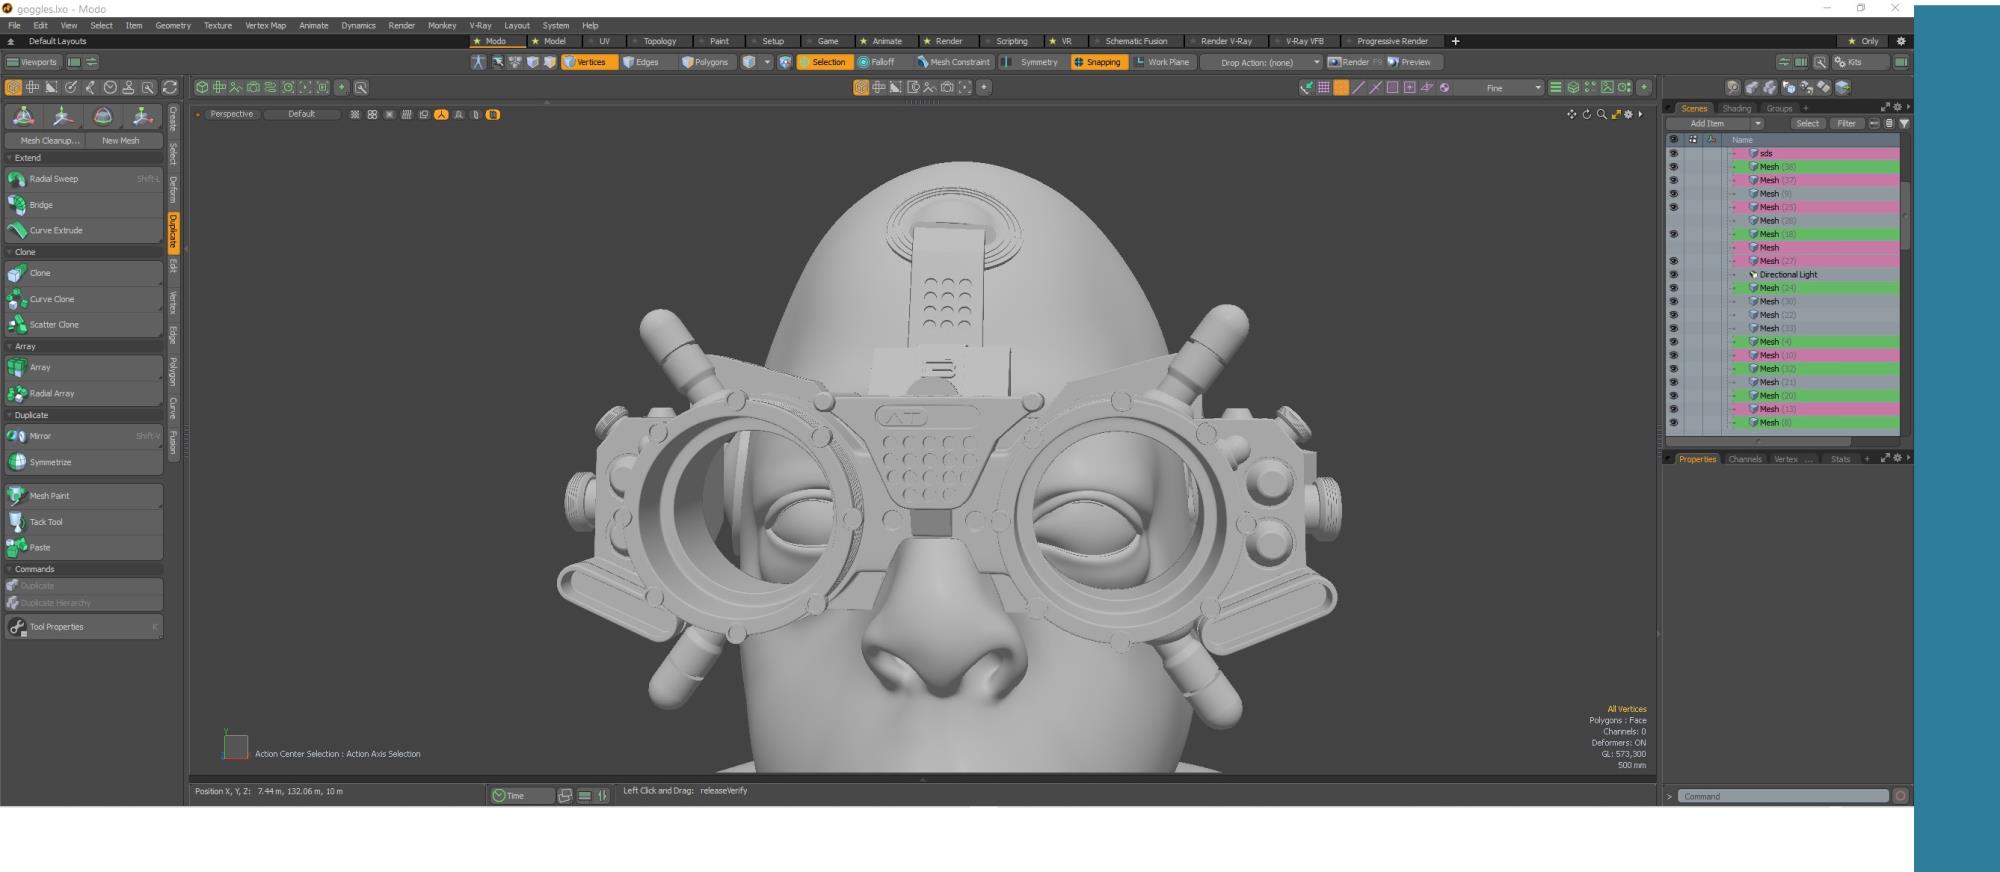2000x872 pixels.
Task: Click the viewport rotate icon
Action: coord(1586,114)
